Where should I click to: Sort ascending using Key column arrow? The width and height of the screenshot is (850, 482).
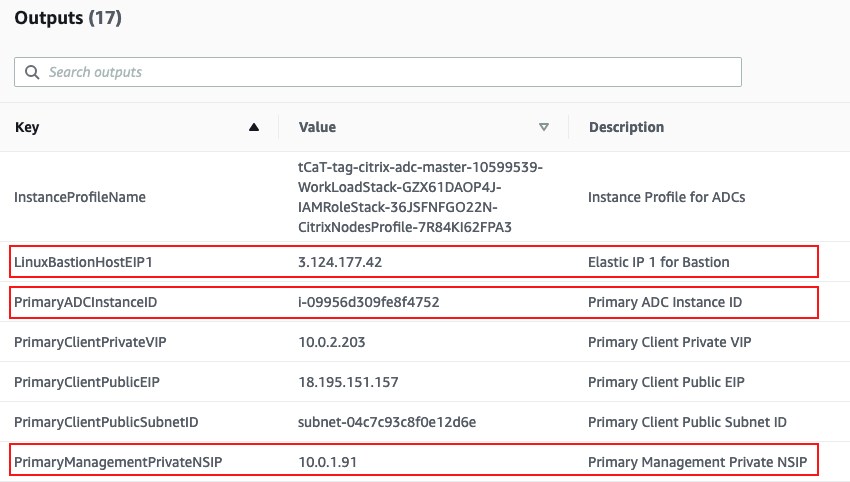254,127
